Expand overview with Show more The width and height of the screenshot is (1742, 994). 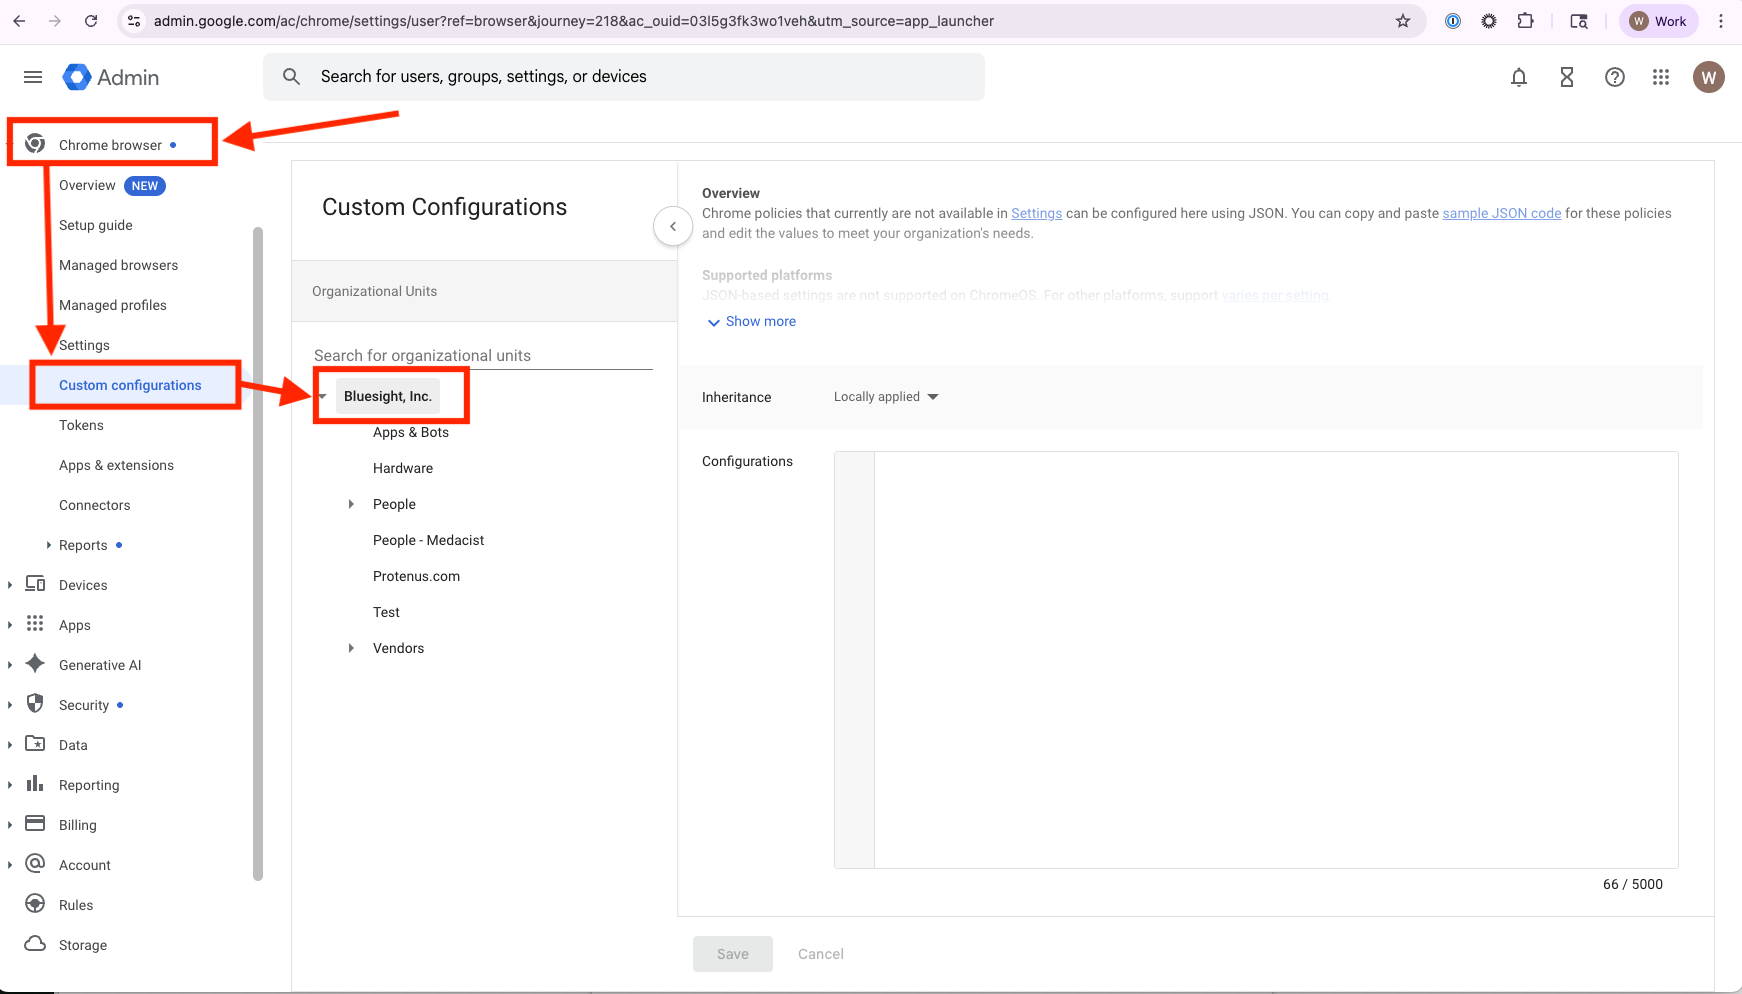(x=752, y=321)
